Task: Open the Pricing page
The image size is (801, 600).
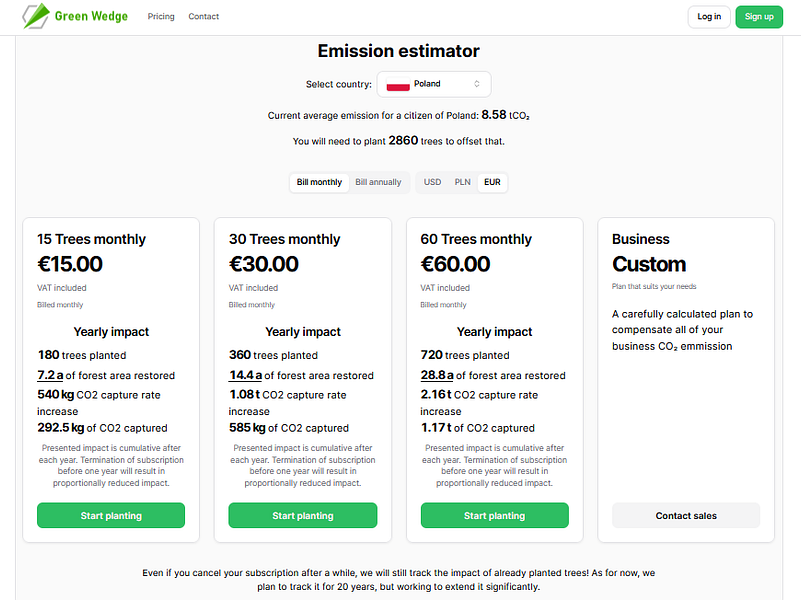Action: 161,17
